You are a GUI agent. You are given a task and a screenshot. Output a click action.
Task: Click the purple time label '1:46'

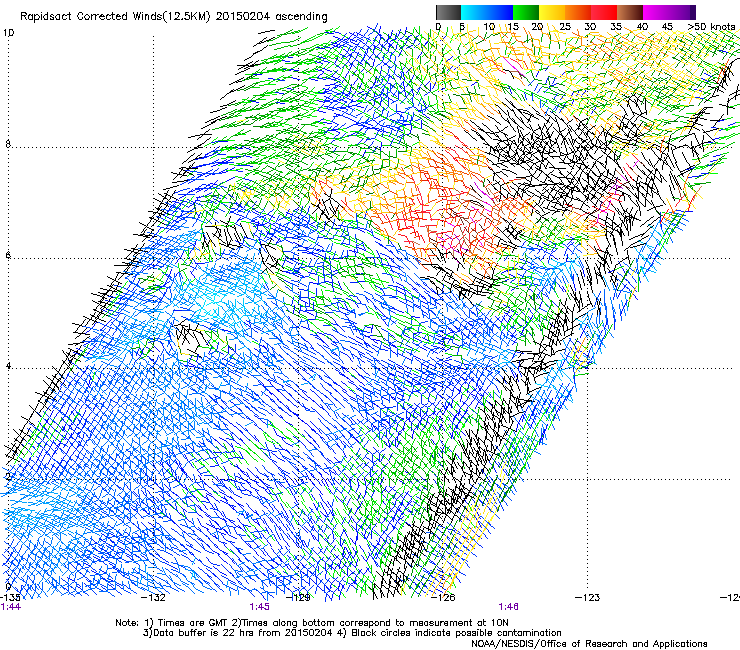click(508, 607)
